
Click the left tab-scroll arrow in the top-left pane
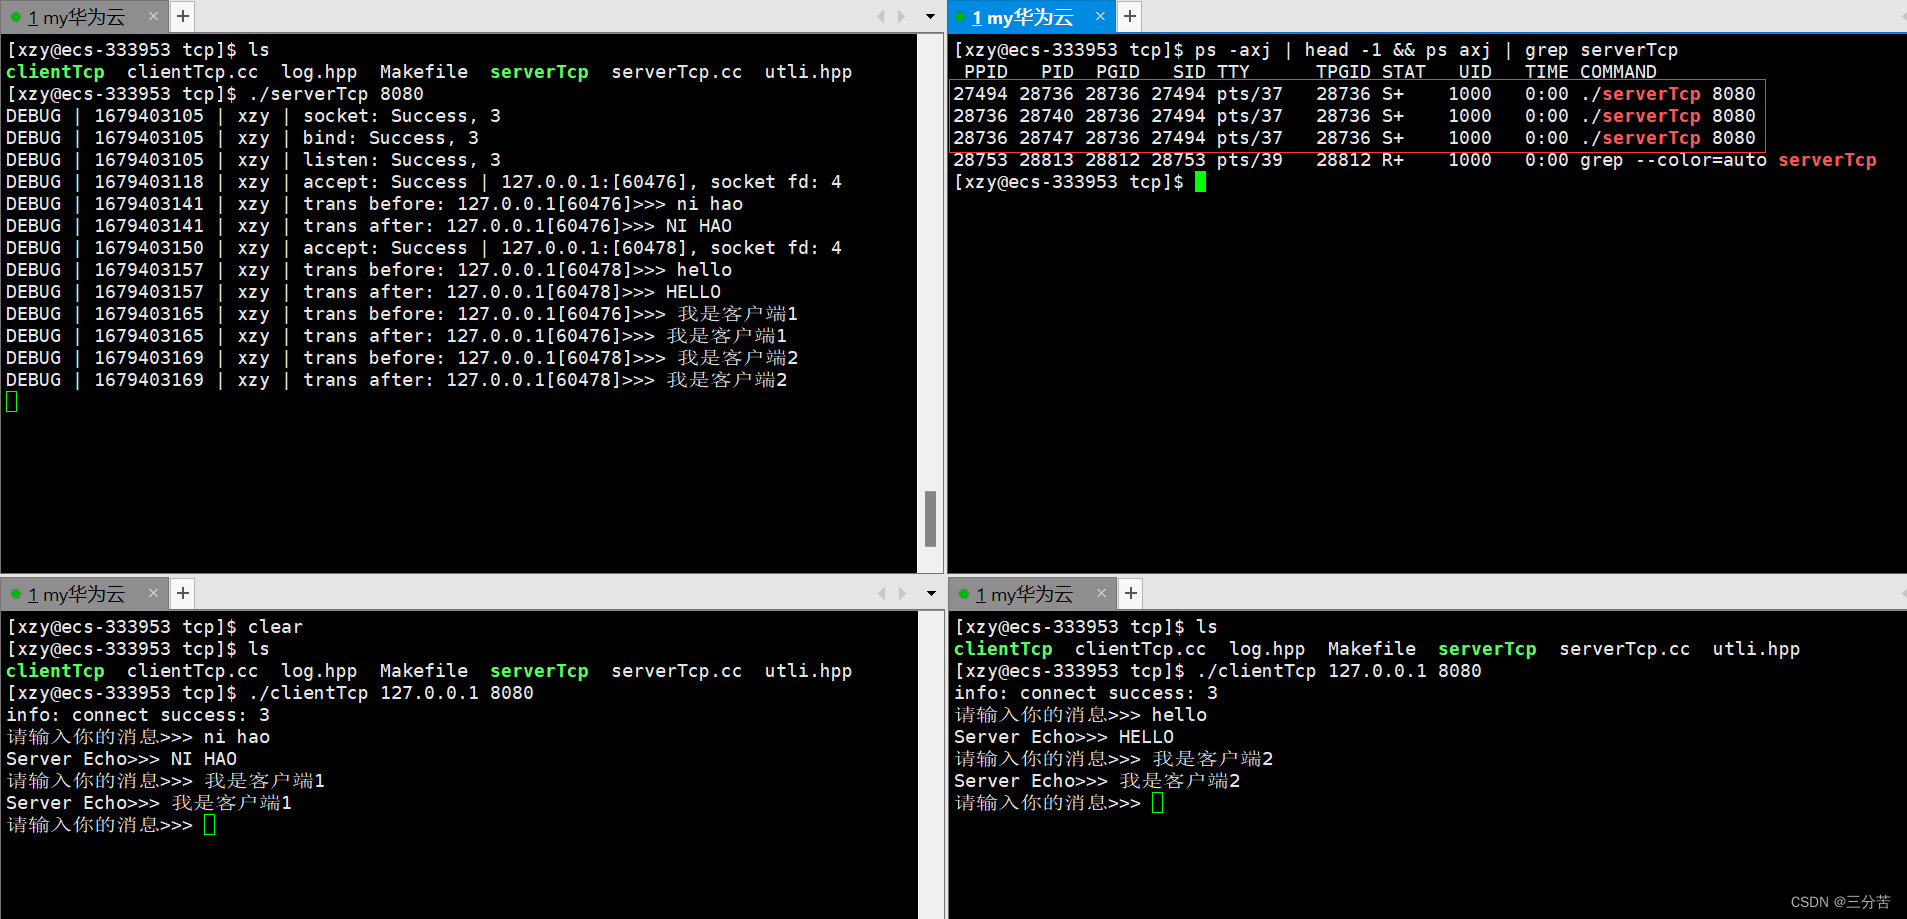881,16
